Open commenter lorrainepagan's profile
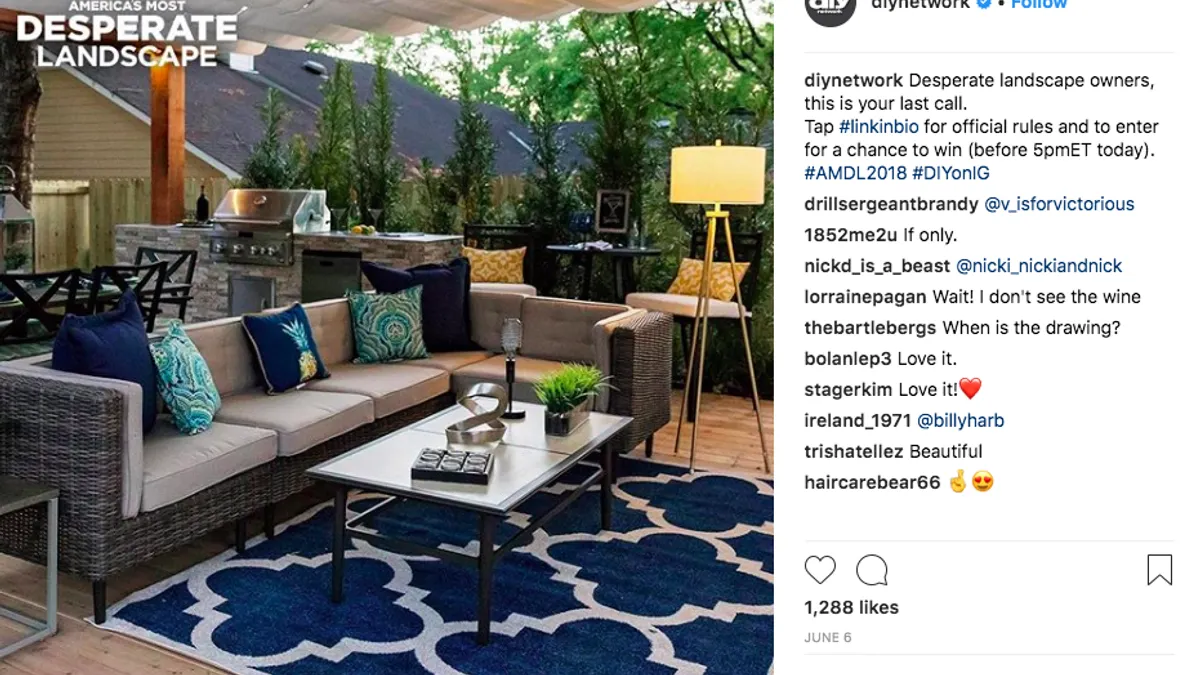 click(865, 297)
